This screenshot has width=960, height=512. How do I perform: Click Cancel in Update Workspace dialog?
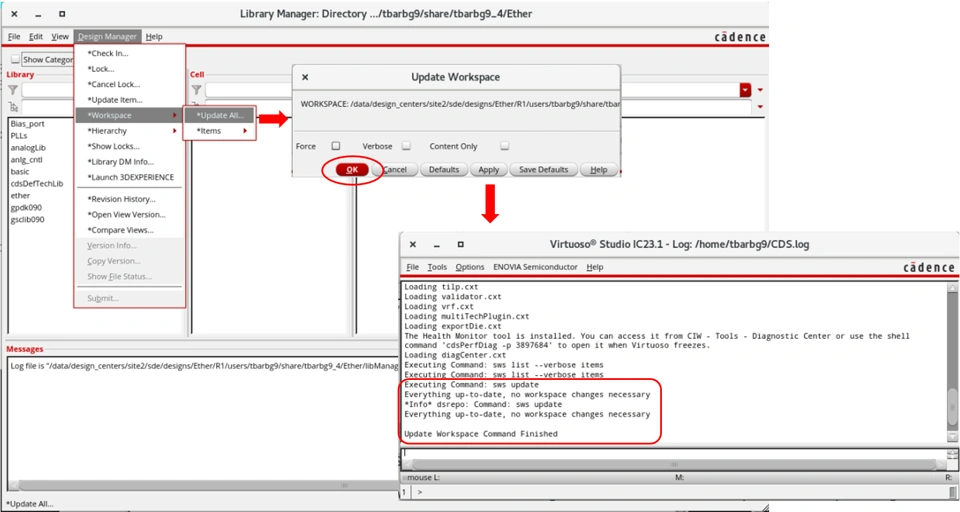tap(395, 170)
